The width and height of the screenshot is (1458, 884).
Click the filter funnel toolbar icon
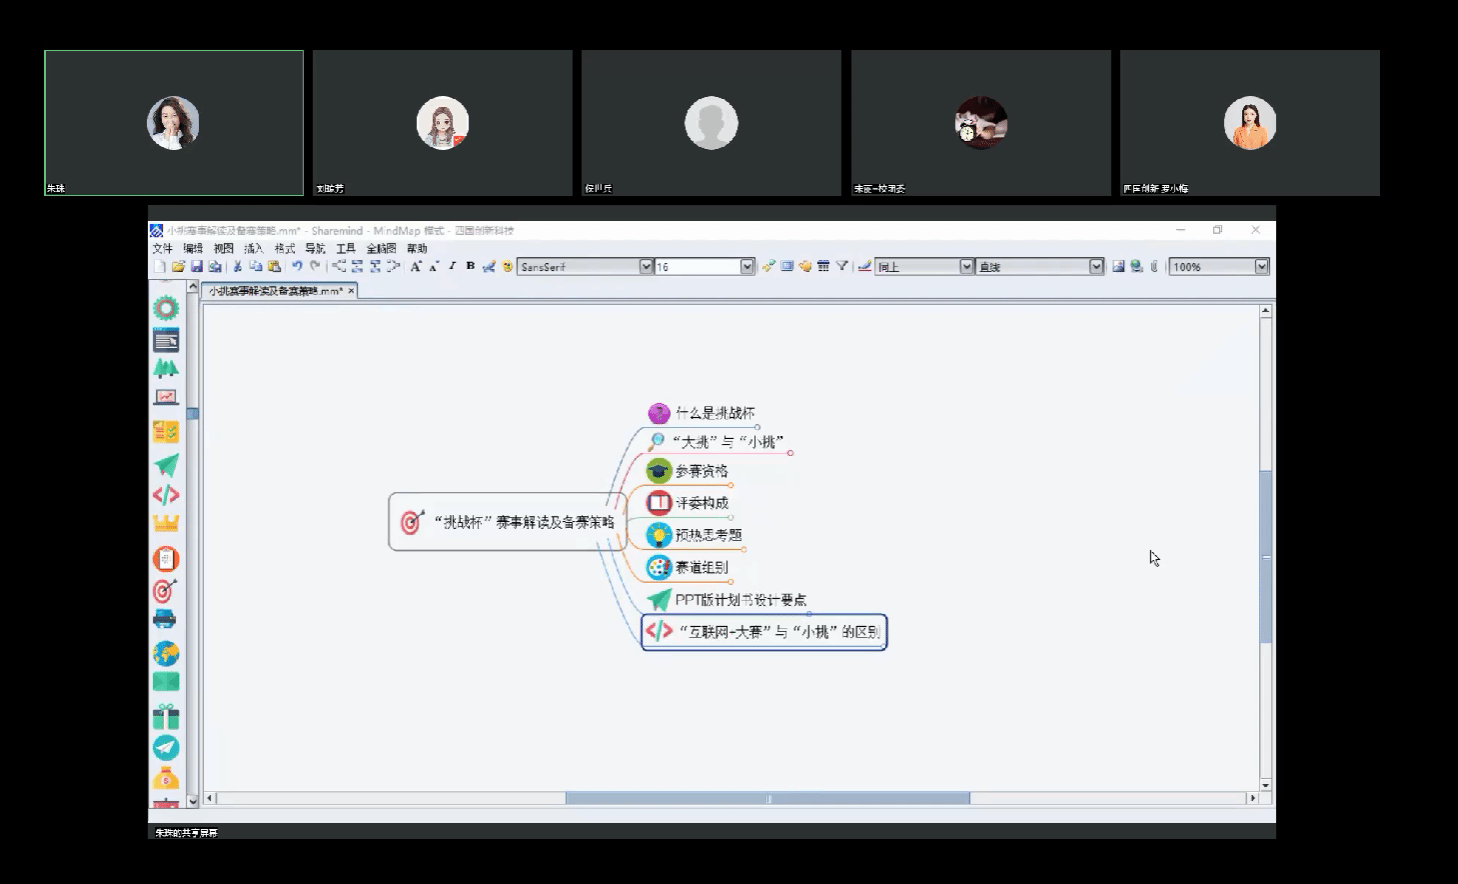(842, 267)
